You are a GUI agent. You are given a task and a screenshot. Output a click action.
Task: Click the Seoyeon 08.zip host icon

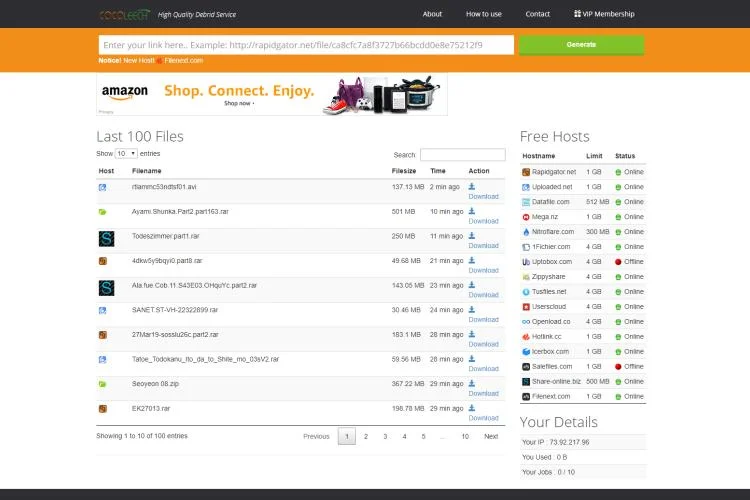pyautogui.click(x=102, y=384)
